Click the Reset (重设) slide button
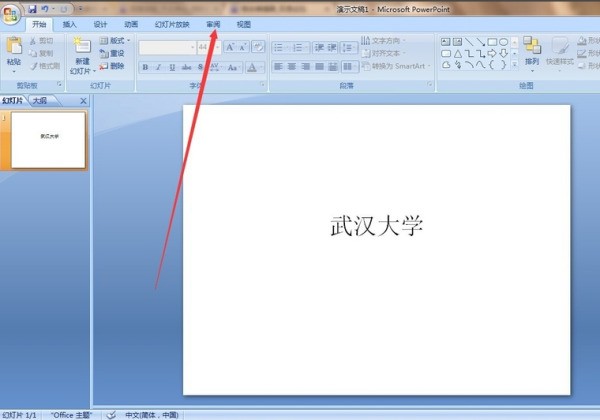This screenshot has width=600, height=420. point(112,53)
